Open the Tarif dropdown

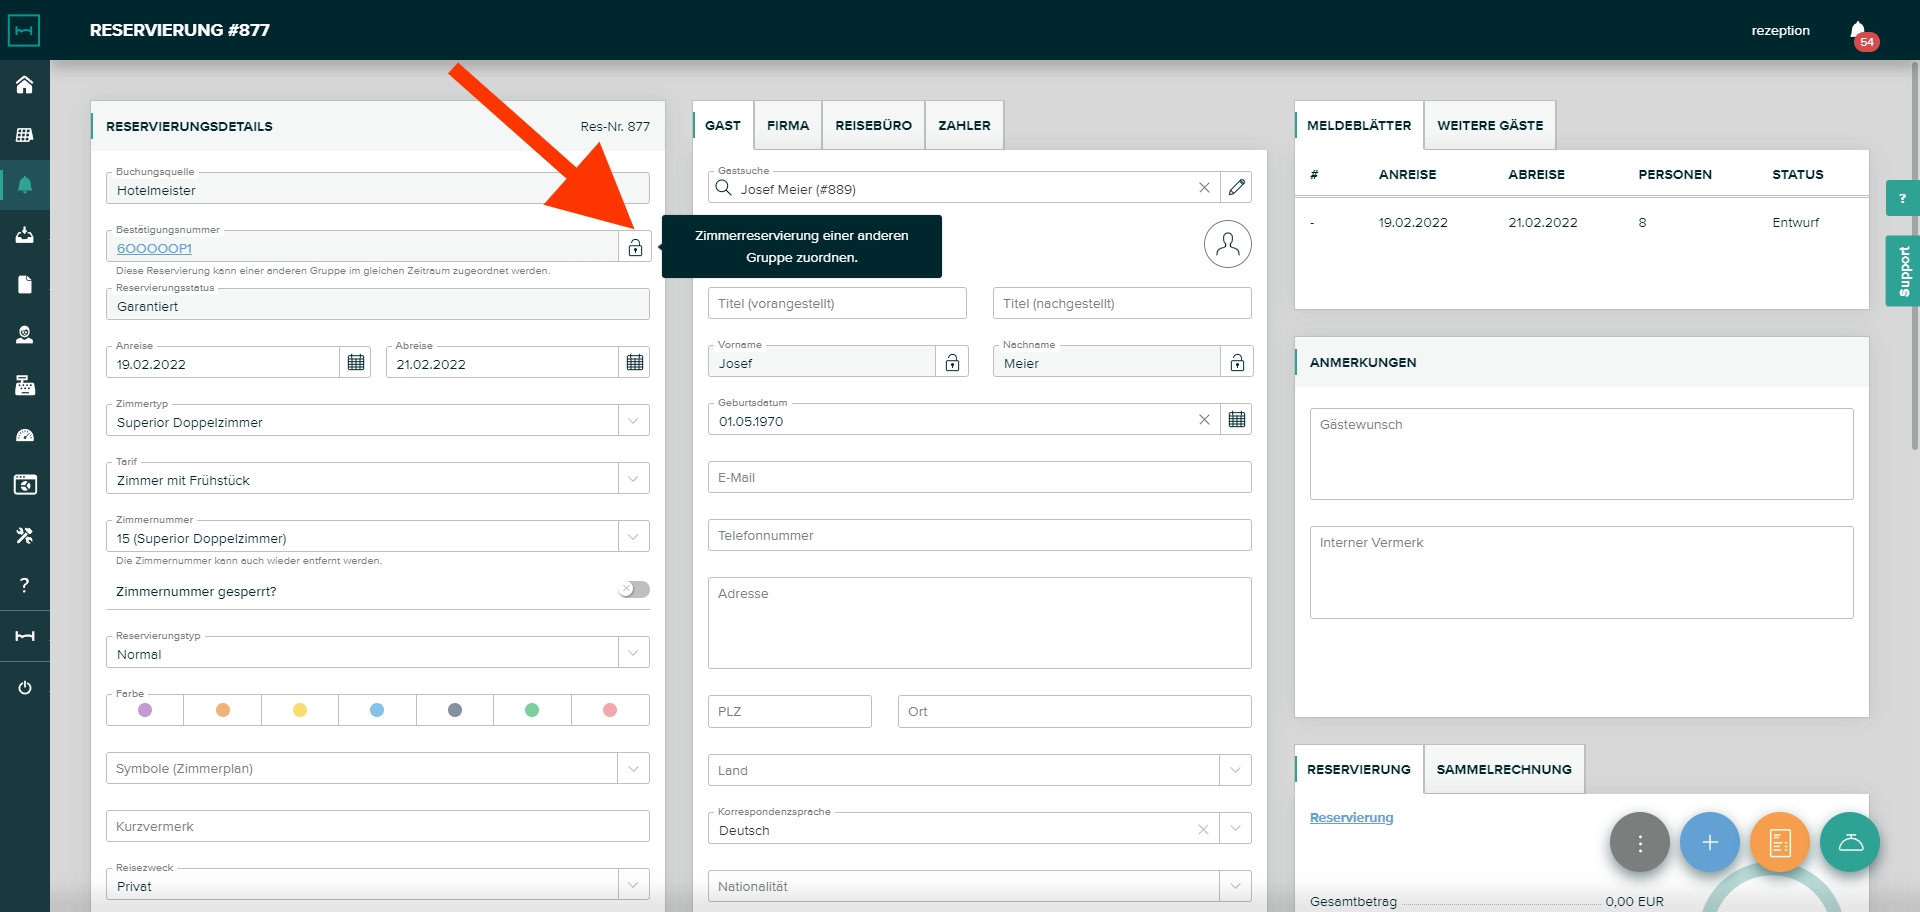click(633, 479)
